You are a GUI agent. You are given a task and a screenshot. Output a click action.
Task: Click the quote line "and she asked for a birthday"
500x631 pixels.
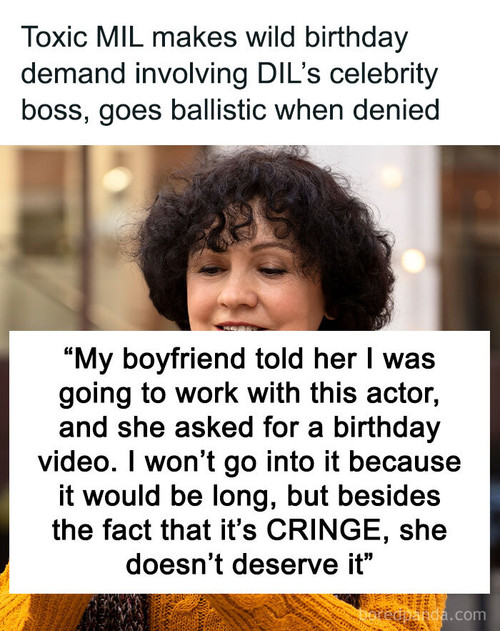[249, 427]
